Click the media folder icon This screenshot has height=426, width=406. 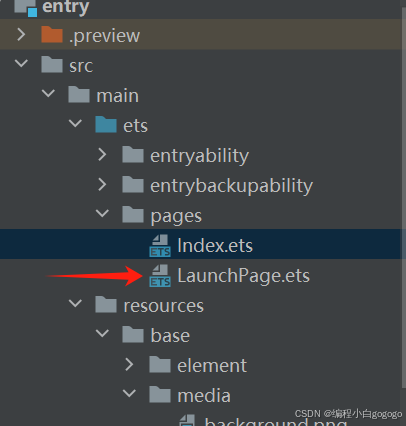coord(160,394)
